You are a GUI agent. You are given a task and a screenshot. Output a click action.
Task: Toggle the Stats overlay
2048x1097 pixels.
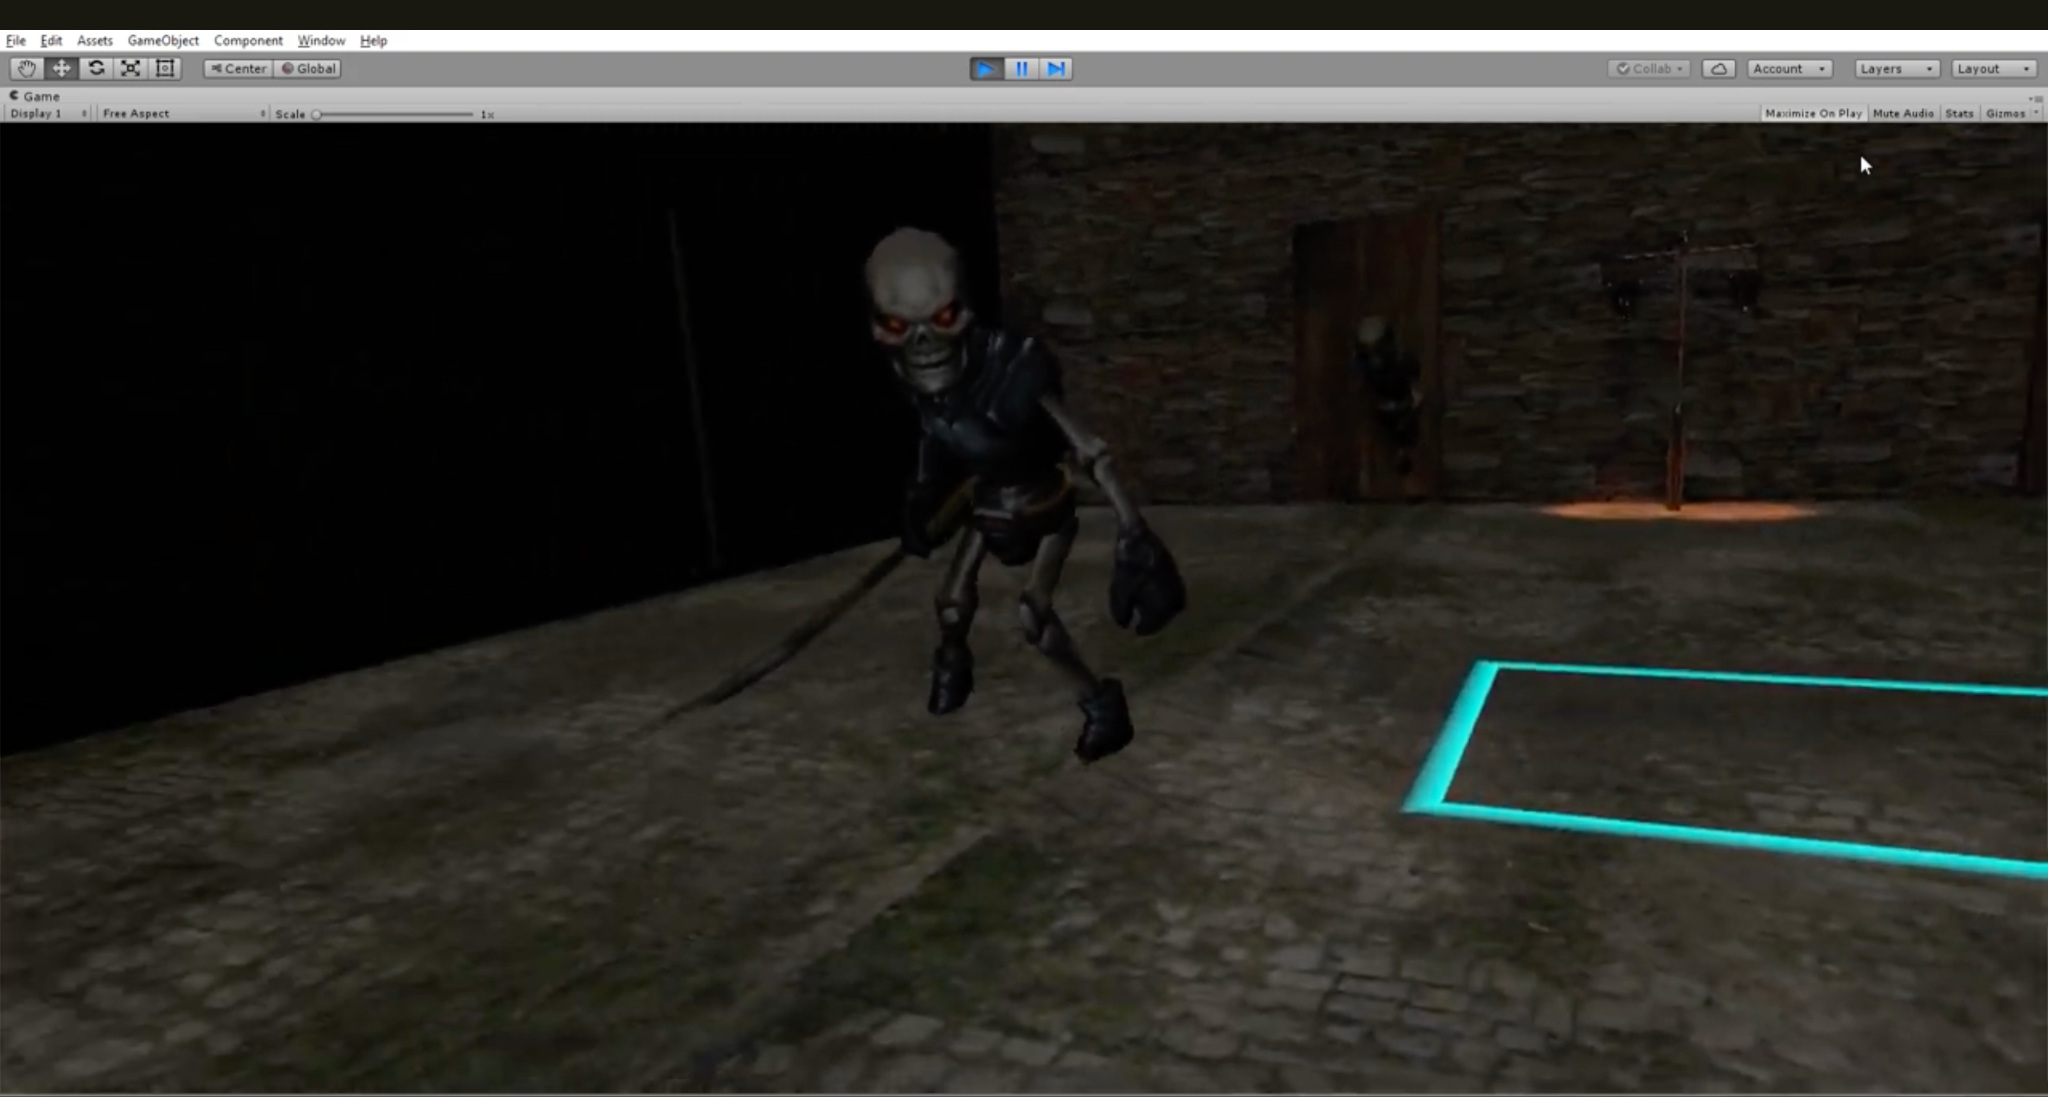(1959, 113)
